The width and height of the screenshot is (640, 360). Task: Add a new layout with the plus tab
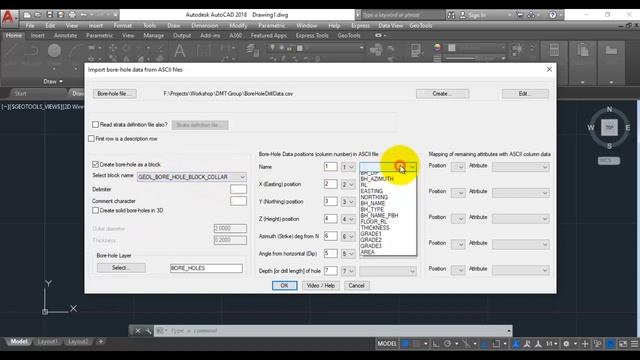(x=100, y=341)
